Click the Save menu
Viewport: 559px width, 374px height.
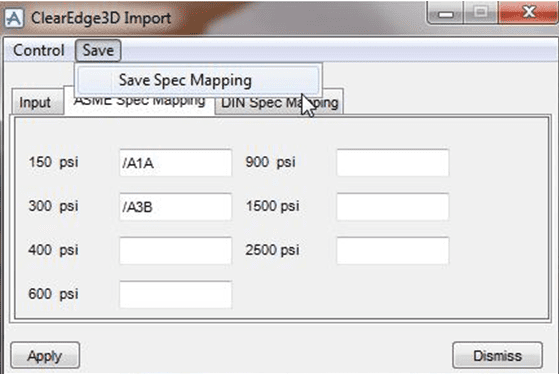98,50
